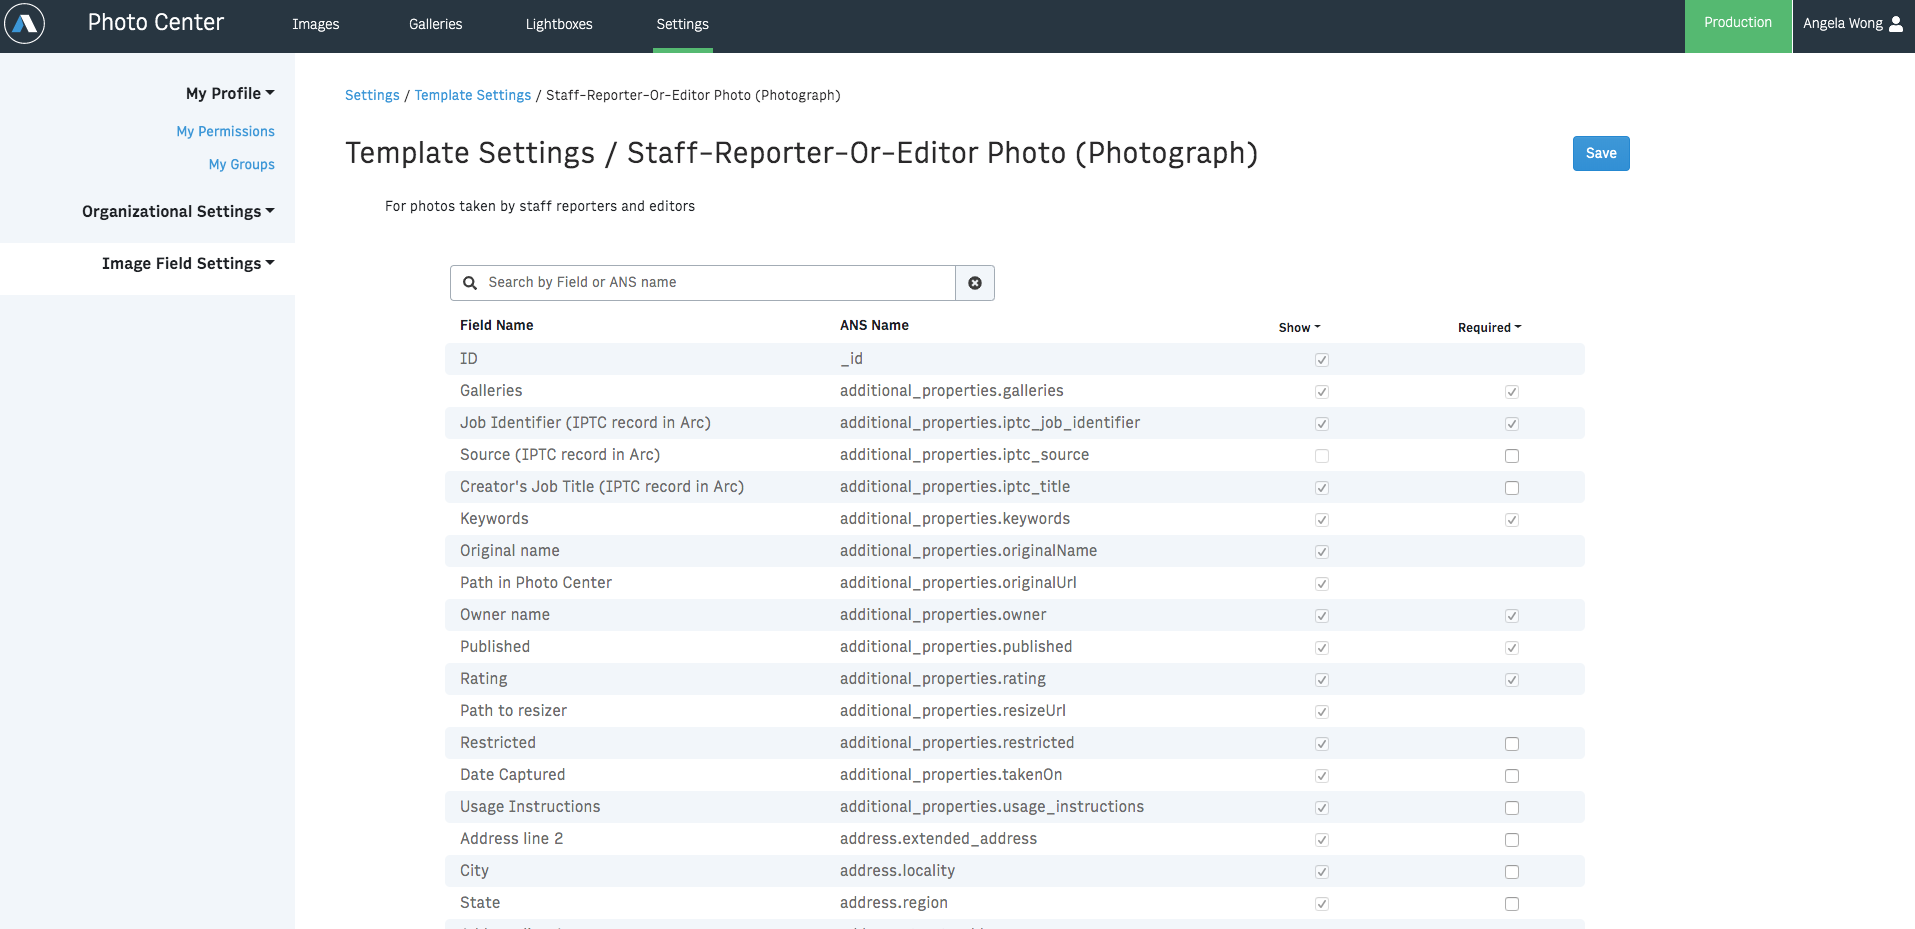This screenshot has width=1915, height=929.
Task: Toggle Show checkbox for Original name
Action: pos(1322,552)
